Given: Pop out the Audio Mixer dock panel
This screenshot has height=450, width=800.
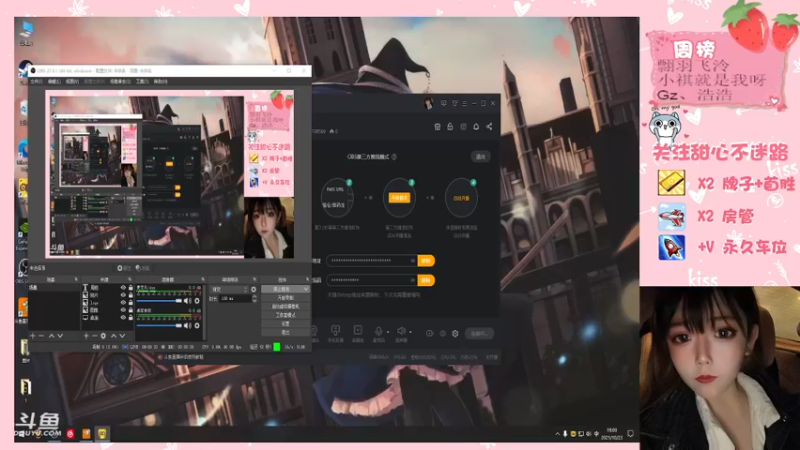Looking at the screenshot, I should (x=203, y=280).
